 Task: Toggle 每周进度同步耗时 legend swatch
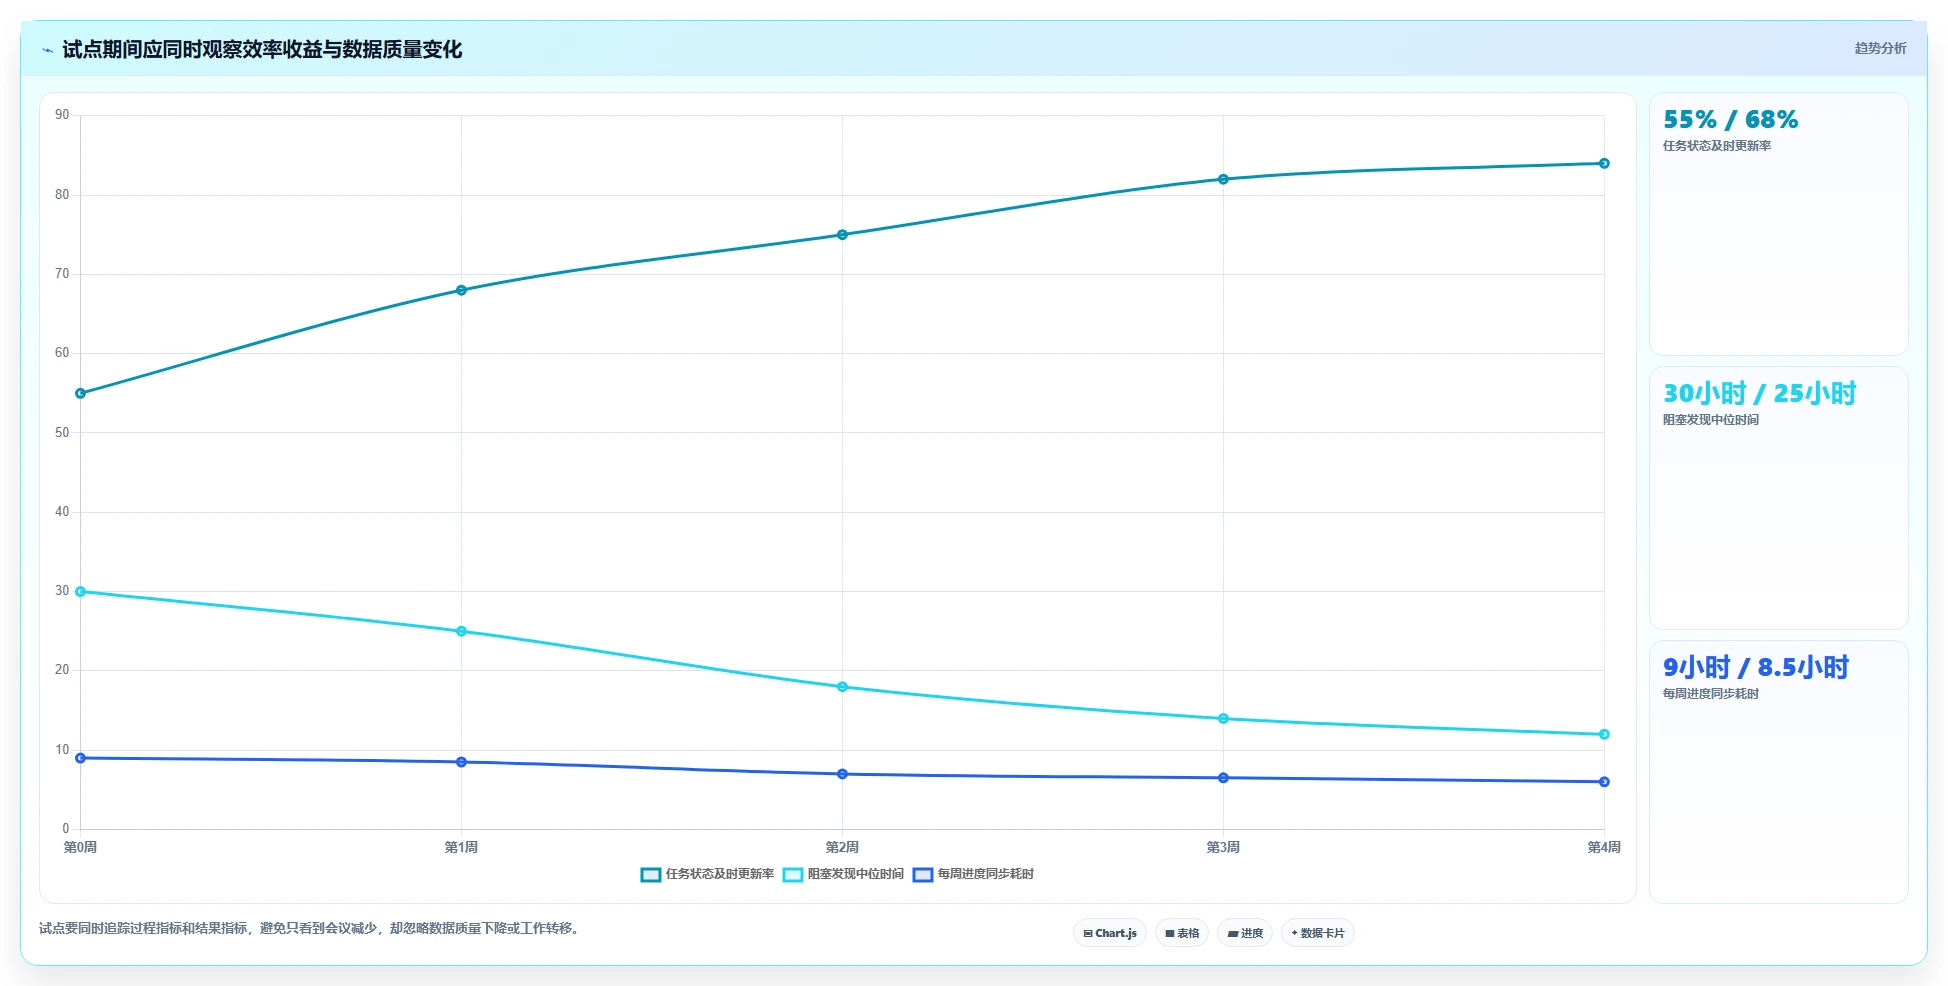pyautogui.click(x=923, y=875)
